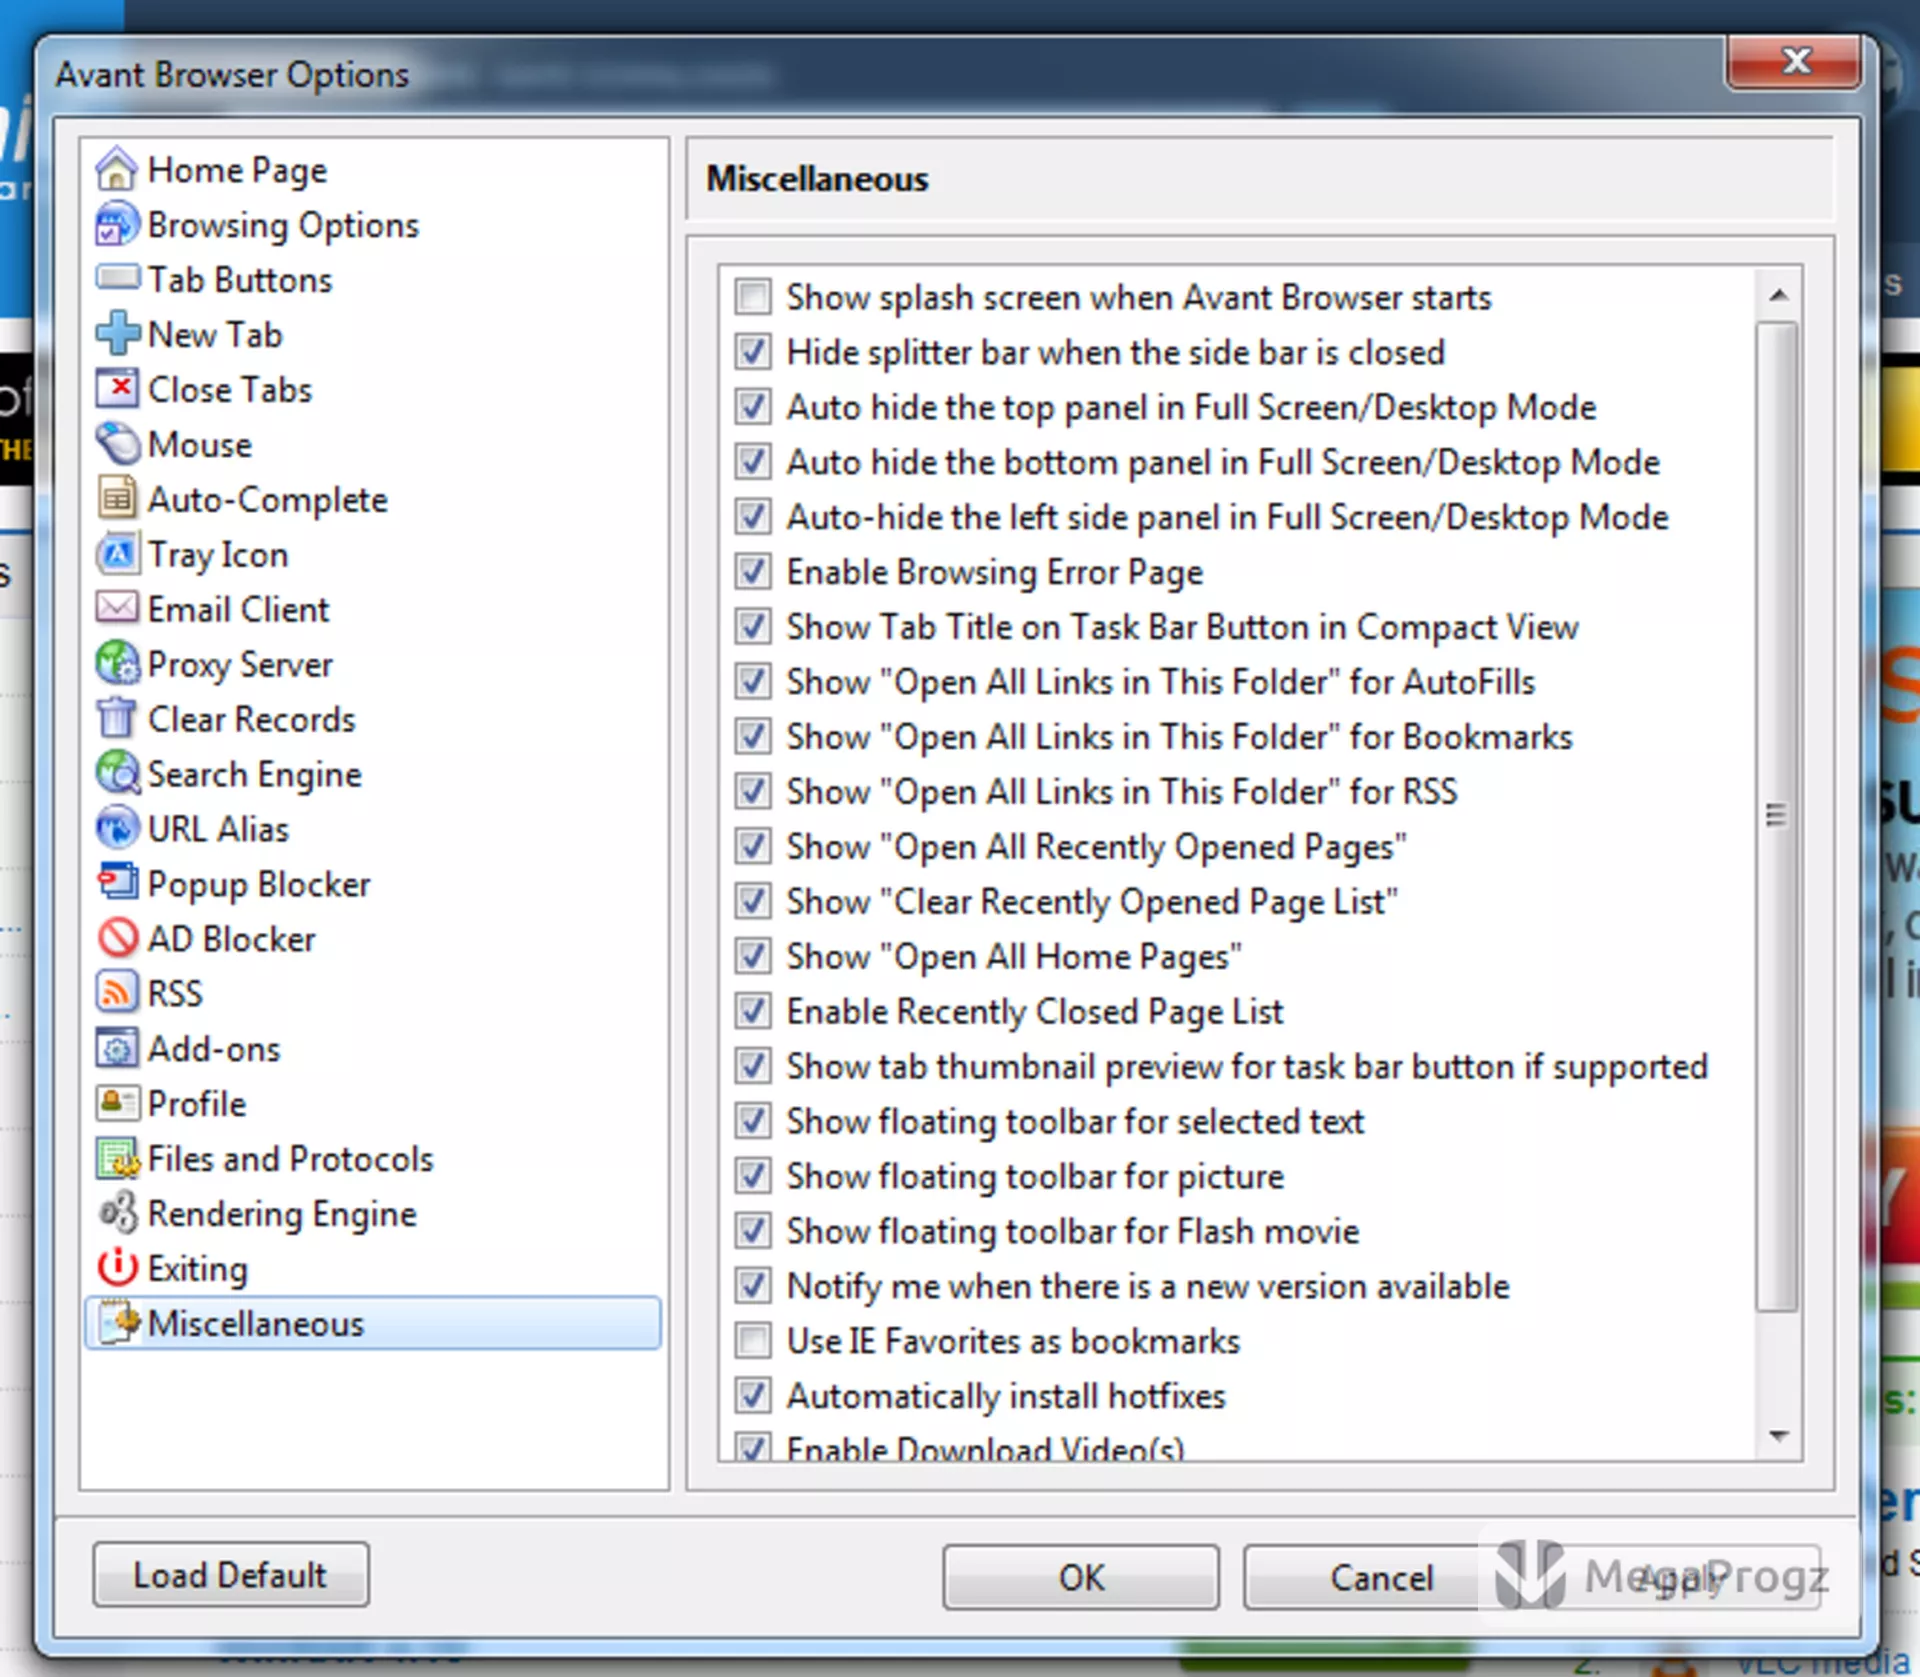
Task: Toggle Auto hide the top panel option
Action: click(x=752, y=407)
